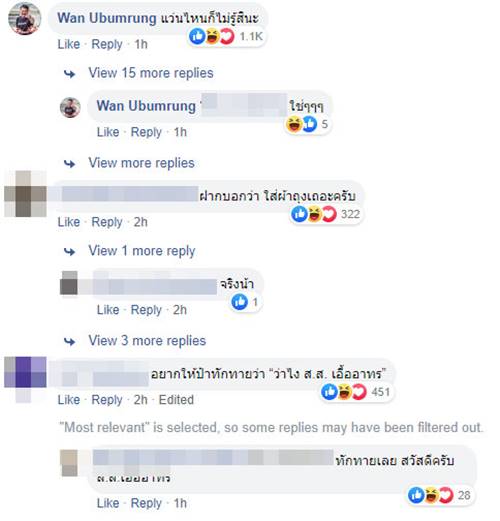Reply to the top Wan Ubumrung comment

pos(107,44)
